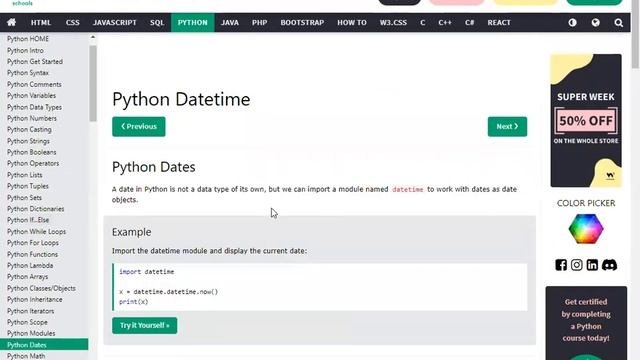Open the JAVASCRIPT tutorial tab
Image resolution: width=640 pixels, height=360 pixels.
click(115, 22)
